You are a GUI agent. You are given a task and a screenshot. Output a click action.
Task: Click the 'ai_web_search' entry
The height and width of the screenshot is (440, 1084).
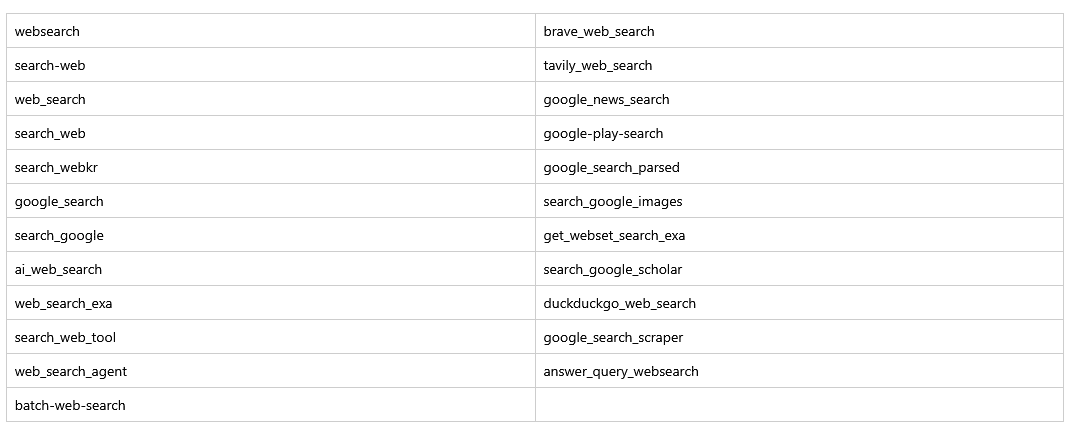(x=58, y=269)
